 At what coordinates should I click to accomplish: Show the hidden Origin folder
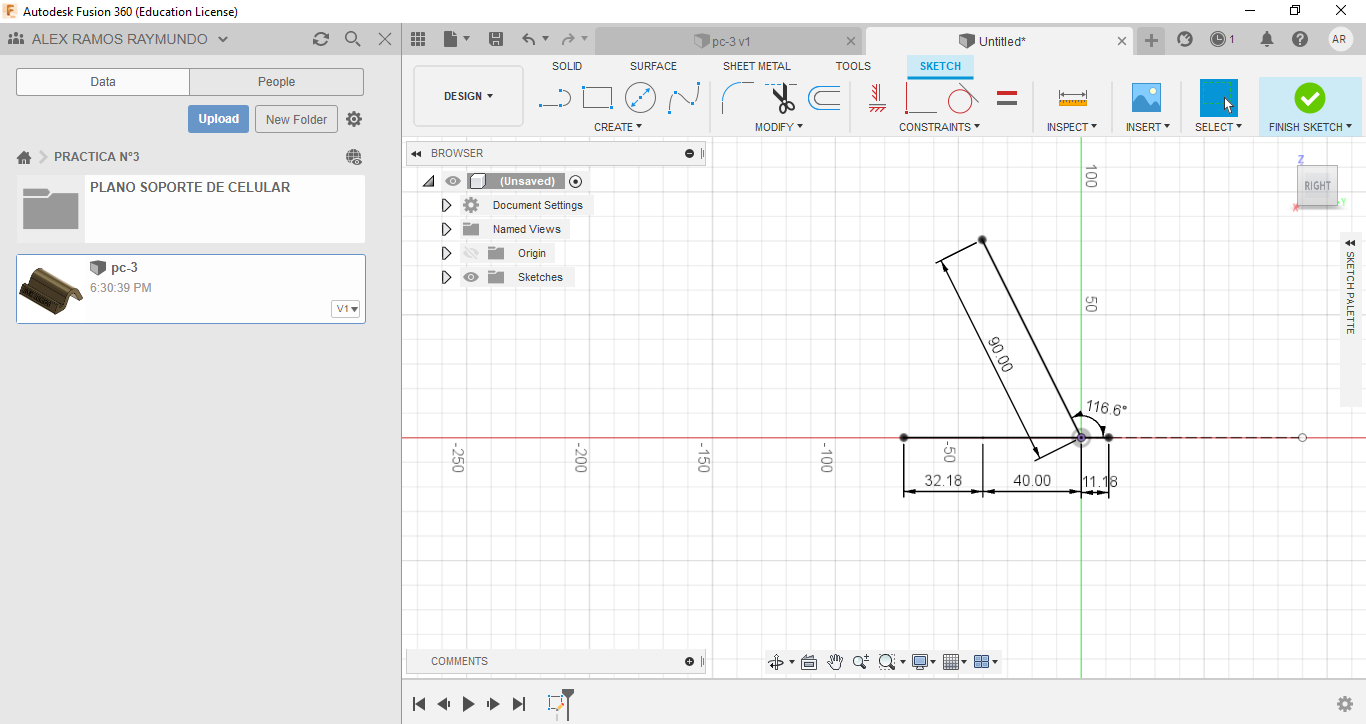tap(471, 253)
